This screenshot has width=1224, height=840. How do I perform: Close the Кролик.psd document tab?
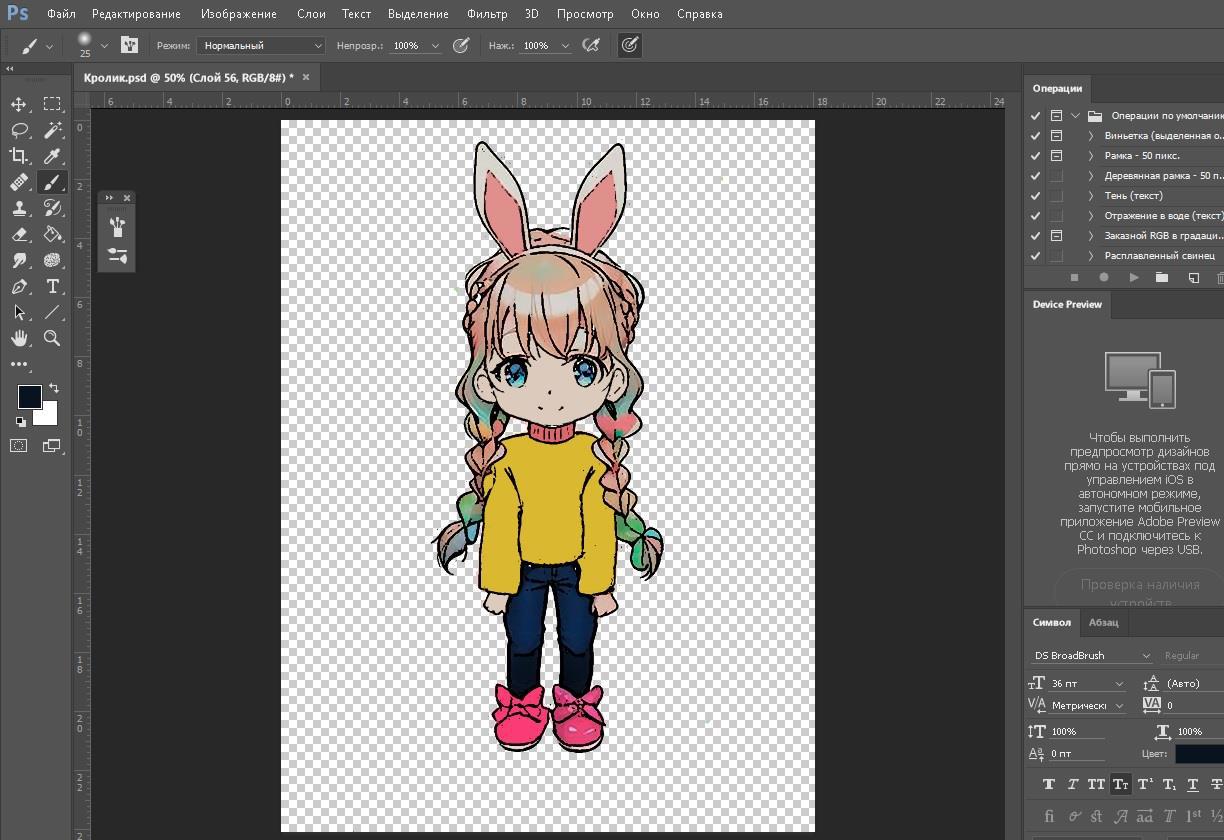[x=306, y=77]
